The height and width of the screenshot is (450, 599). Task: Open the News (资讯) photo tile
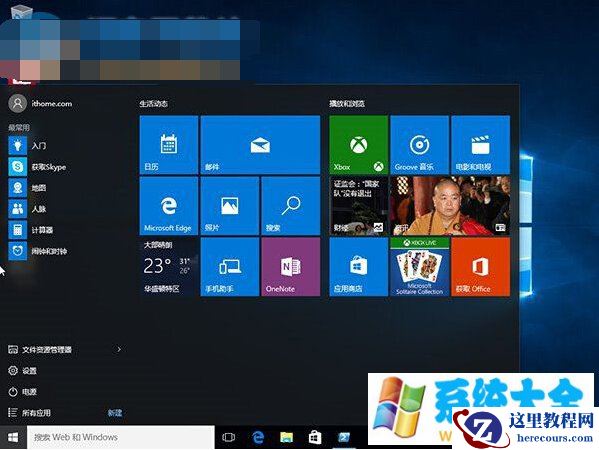[x=450, y=206]
